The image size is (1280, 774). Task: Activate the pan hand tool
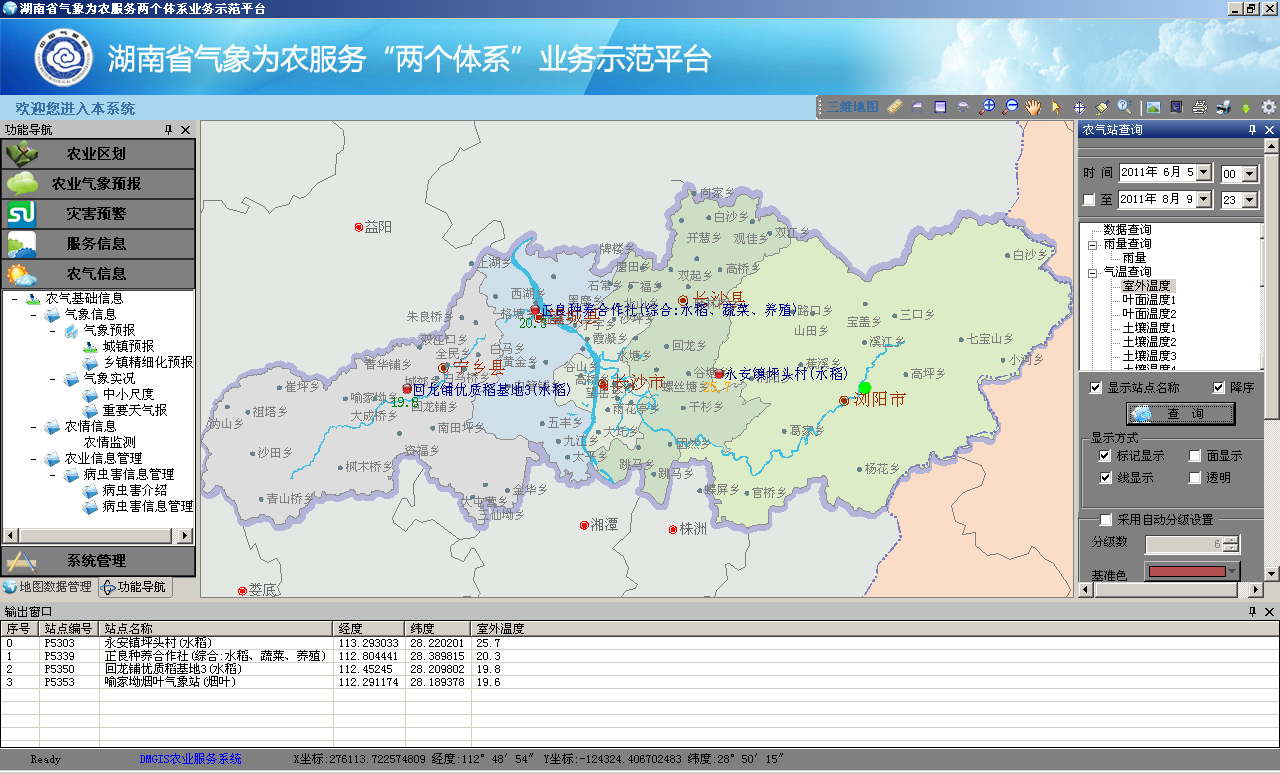pos(1032,106)
